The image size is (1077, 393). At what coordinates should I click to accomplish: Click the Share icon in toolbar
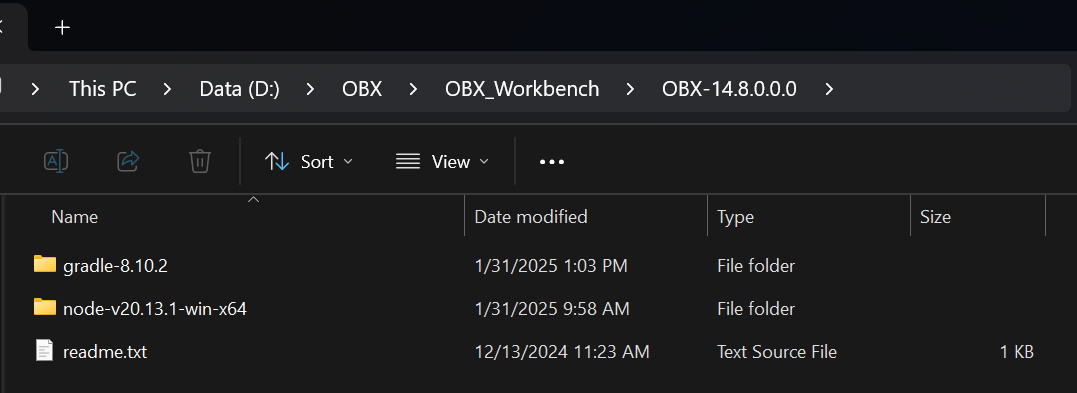tap(128, 161)
